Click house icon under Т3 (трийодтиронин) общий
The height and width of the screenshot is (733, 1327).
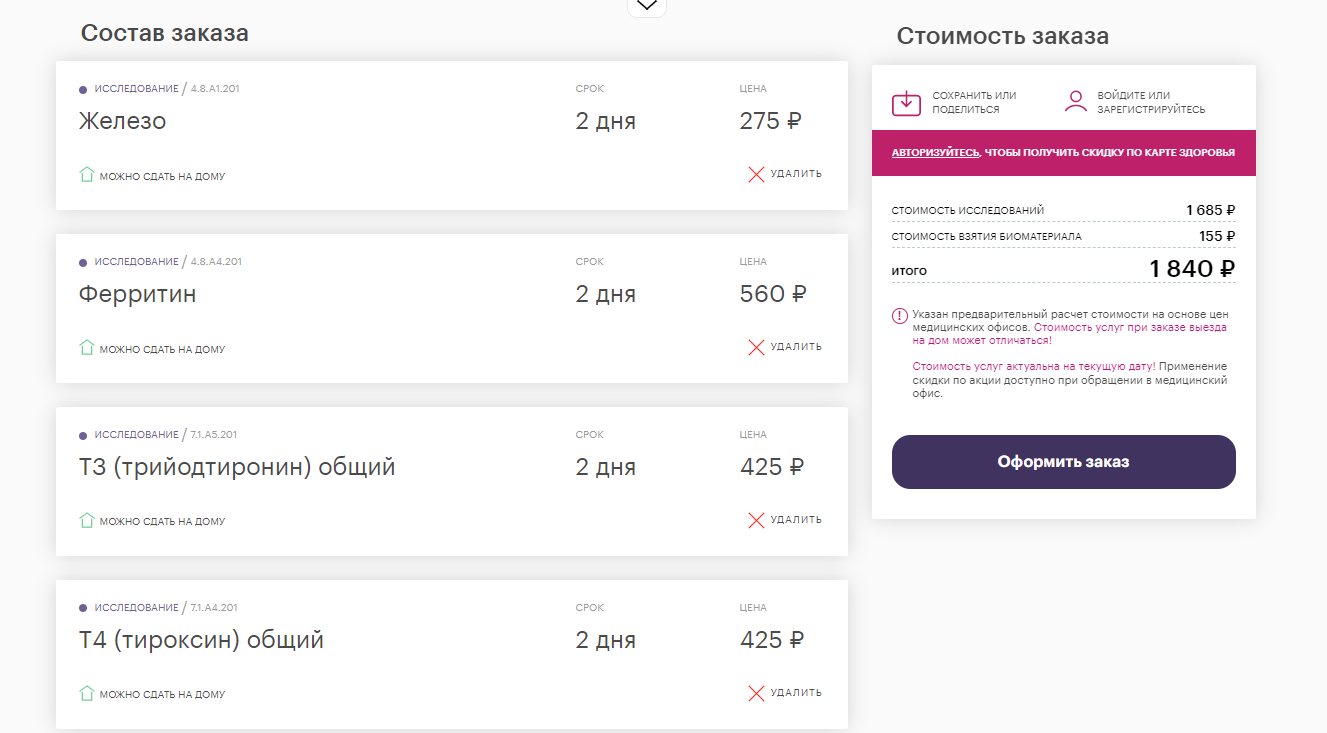click(86, 520)
